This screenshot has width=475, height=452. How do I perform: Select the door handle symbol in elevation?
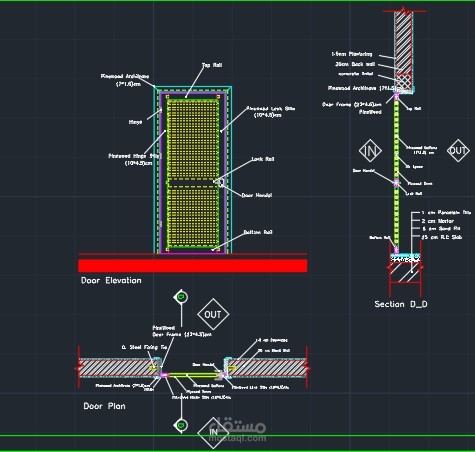coord(219,182)
